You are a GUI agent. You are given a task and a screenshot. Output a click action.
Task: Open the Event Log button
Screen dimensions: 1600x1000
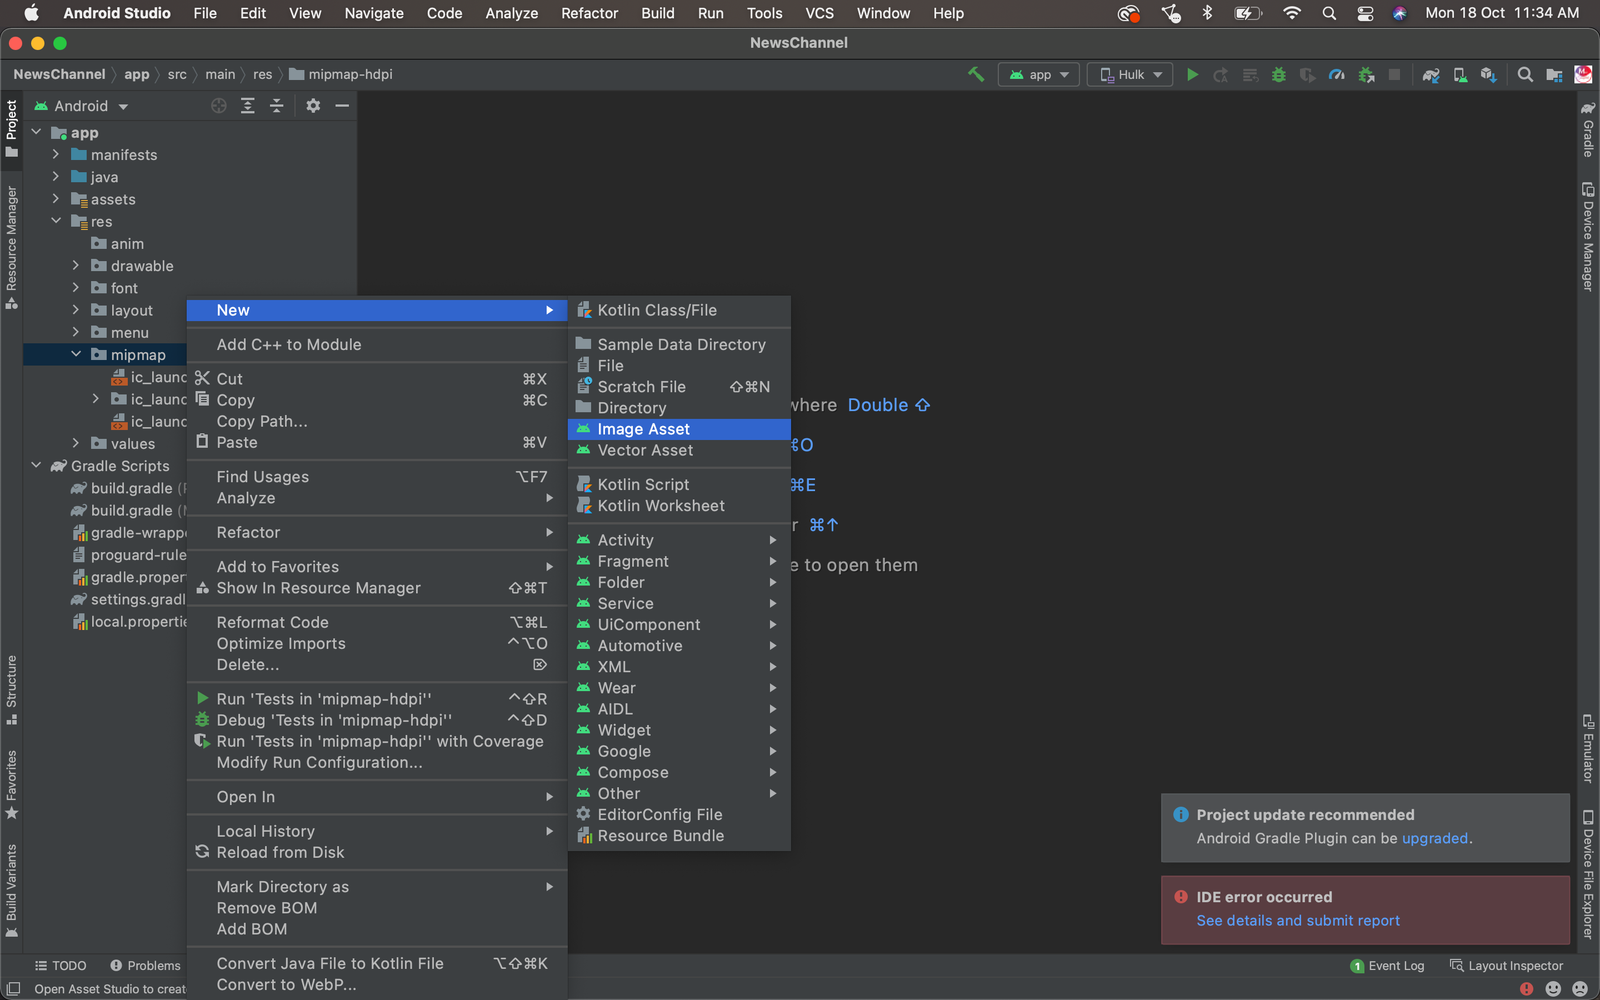point(1387,965)
